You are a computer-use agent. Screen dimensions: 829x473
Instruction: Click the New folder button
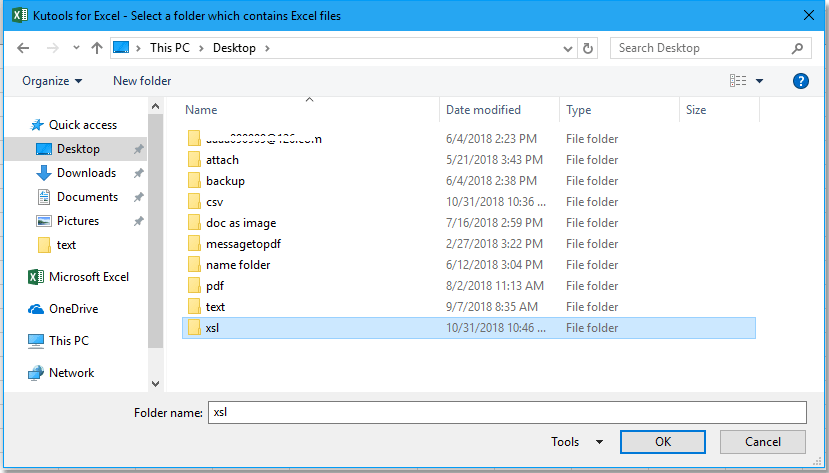point(142,81)
